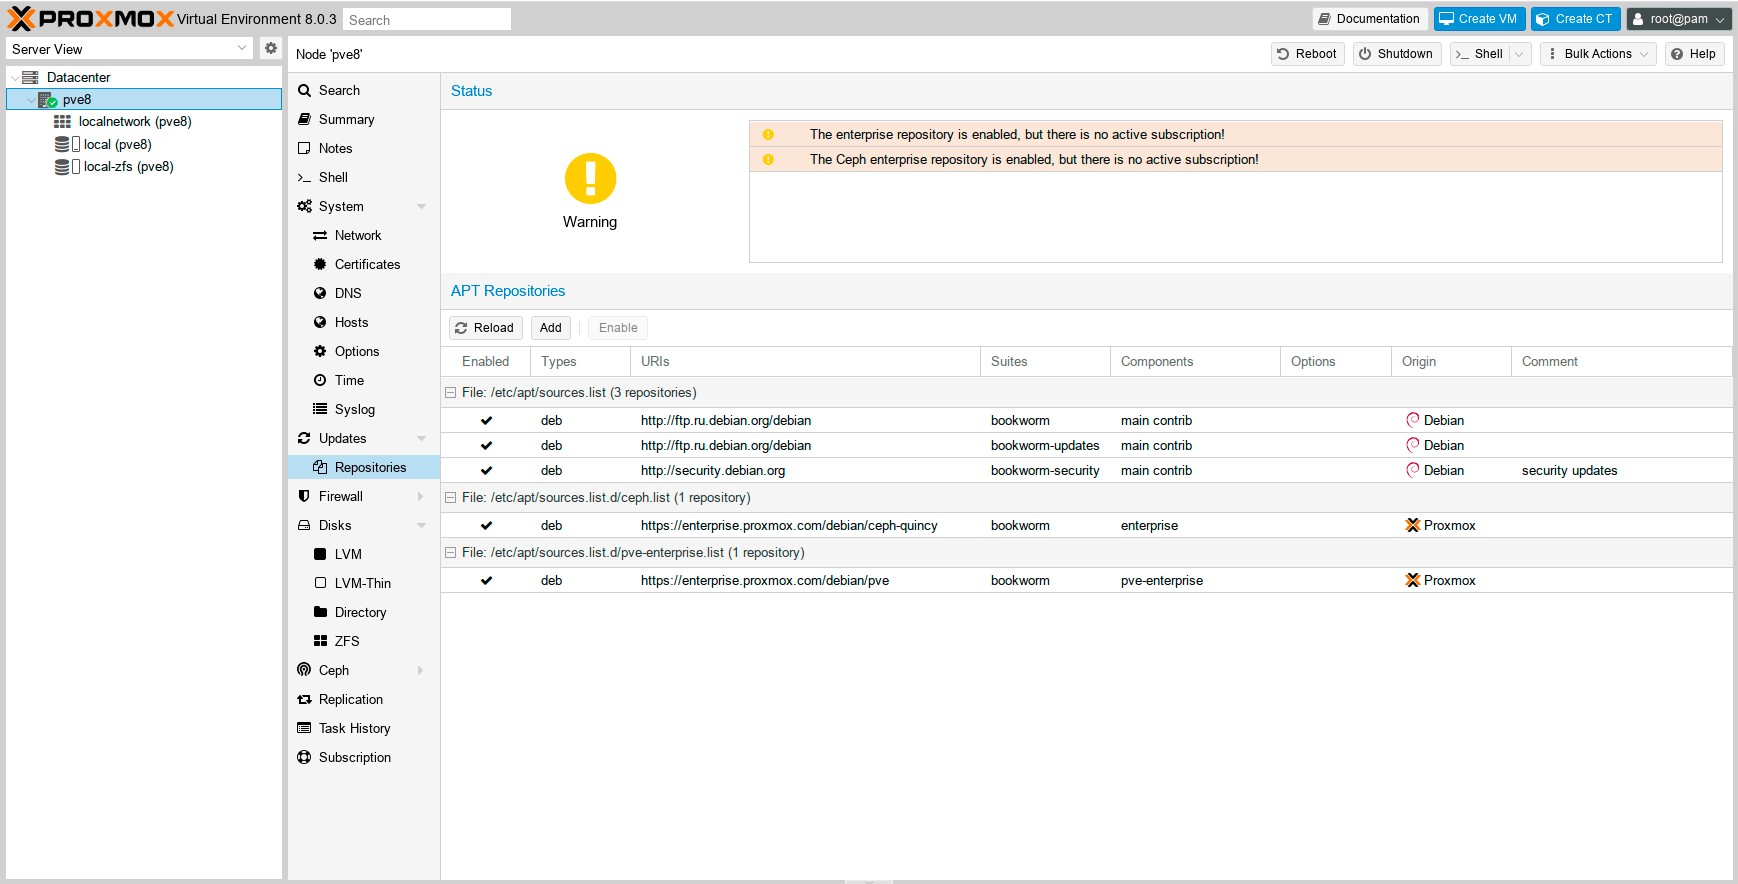The width and height of the screenshot is (1738, 884).
Task: Click the yellow Warning status icon
Action: click(x=590, y=179)
